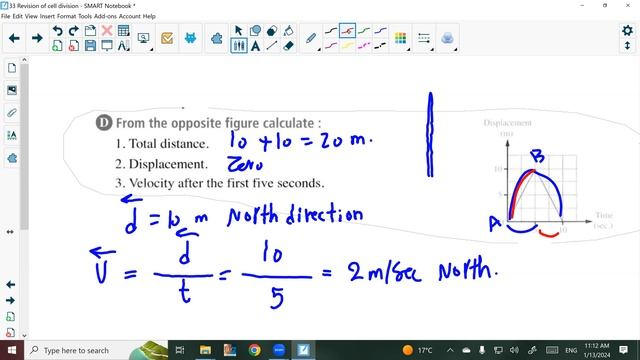Viewport: 640px width, 360px height.
Task: Open the View menu
Action: point(31,16)
